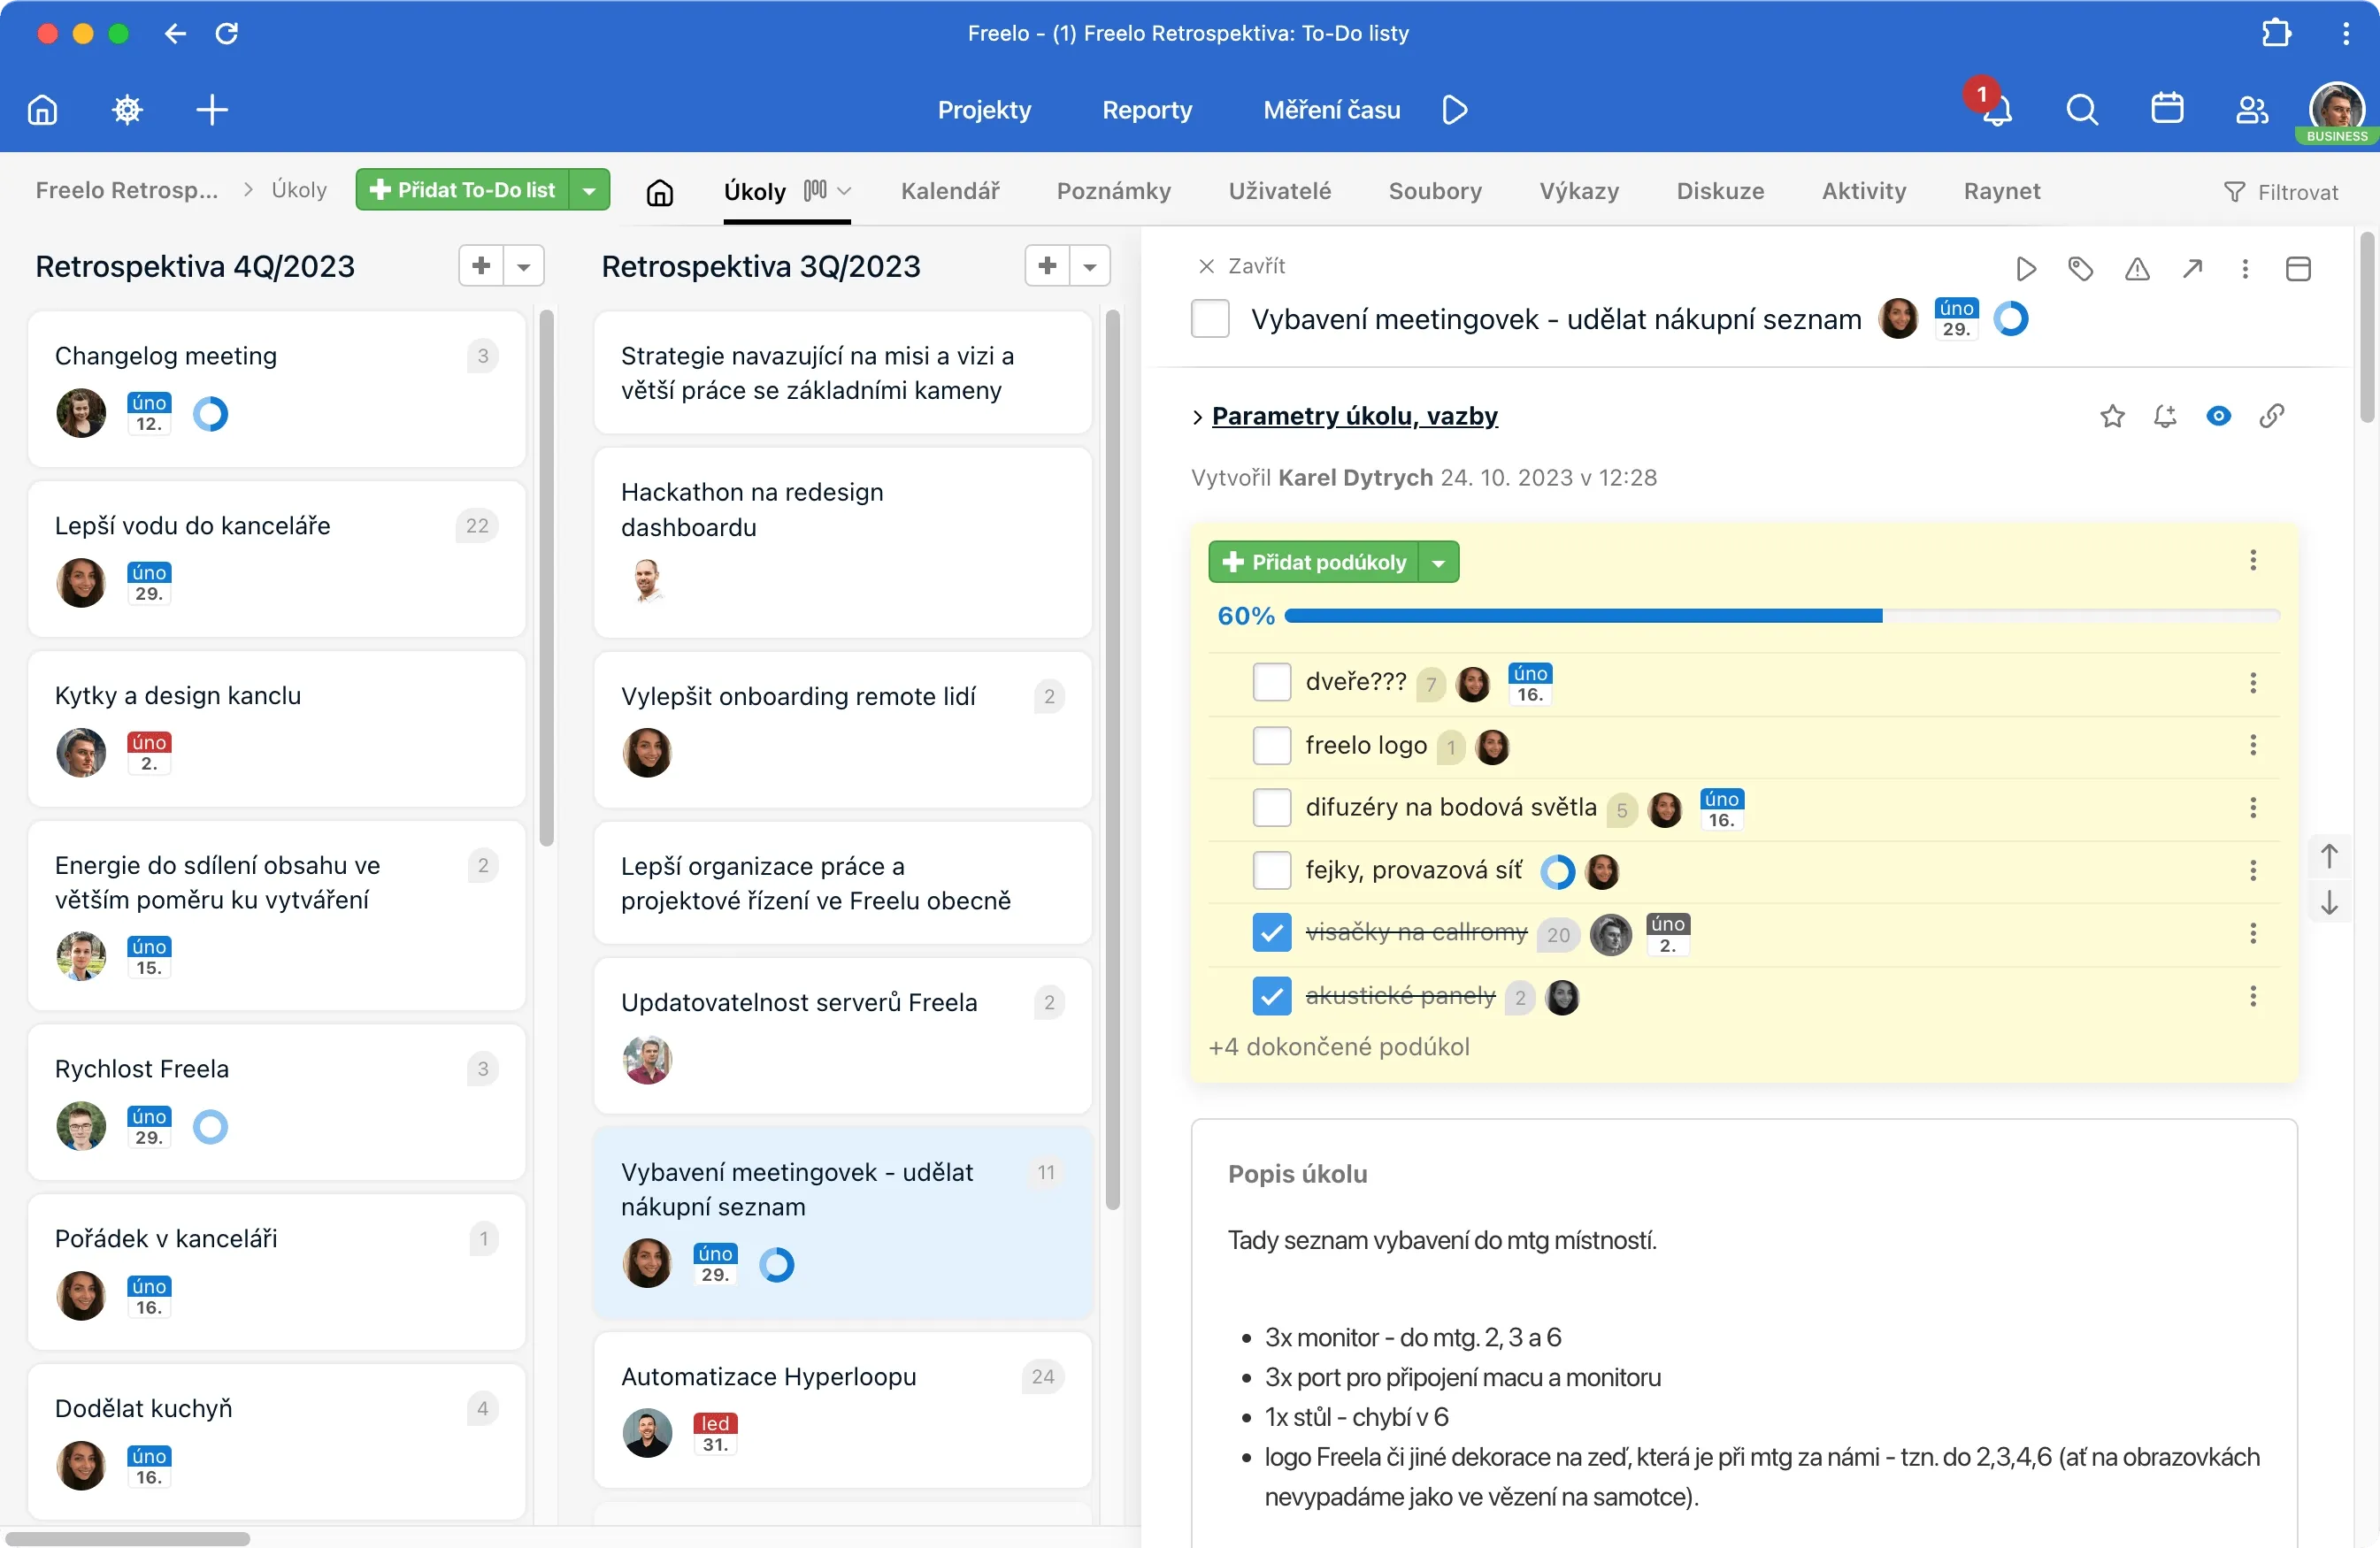Viewport: 2380px width, 1548px height.
Task: Start time tracking with play icon in task header
Action: (2025, 268)
